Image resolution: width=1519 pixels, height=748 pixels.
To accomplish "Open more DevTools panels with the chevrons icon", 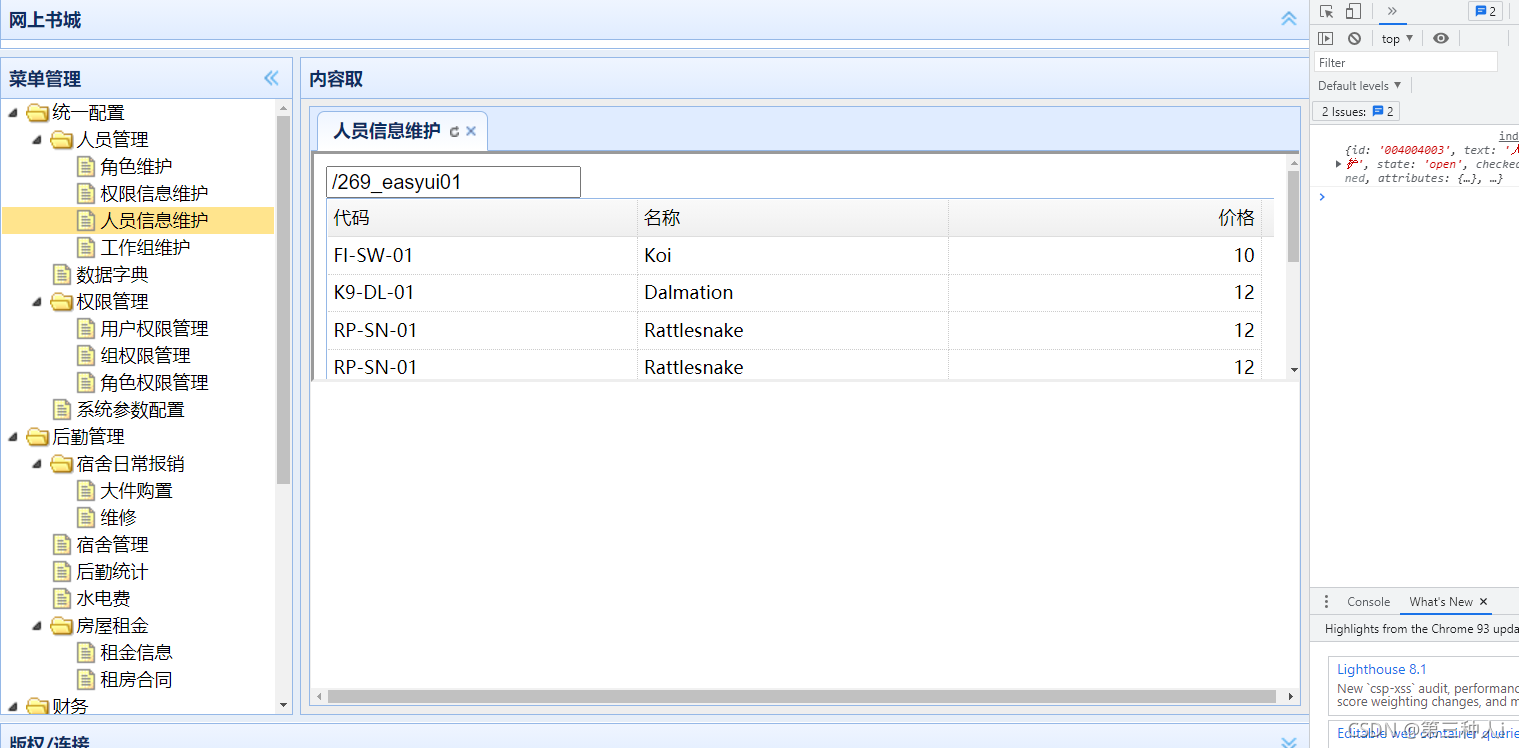I will click(1393, 11).
